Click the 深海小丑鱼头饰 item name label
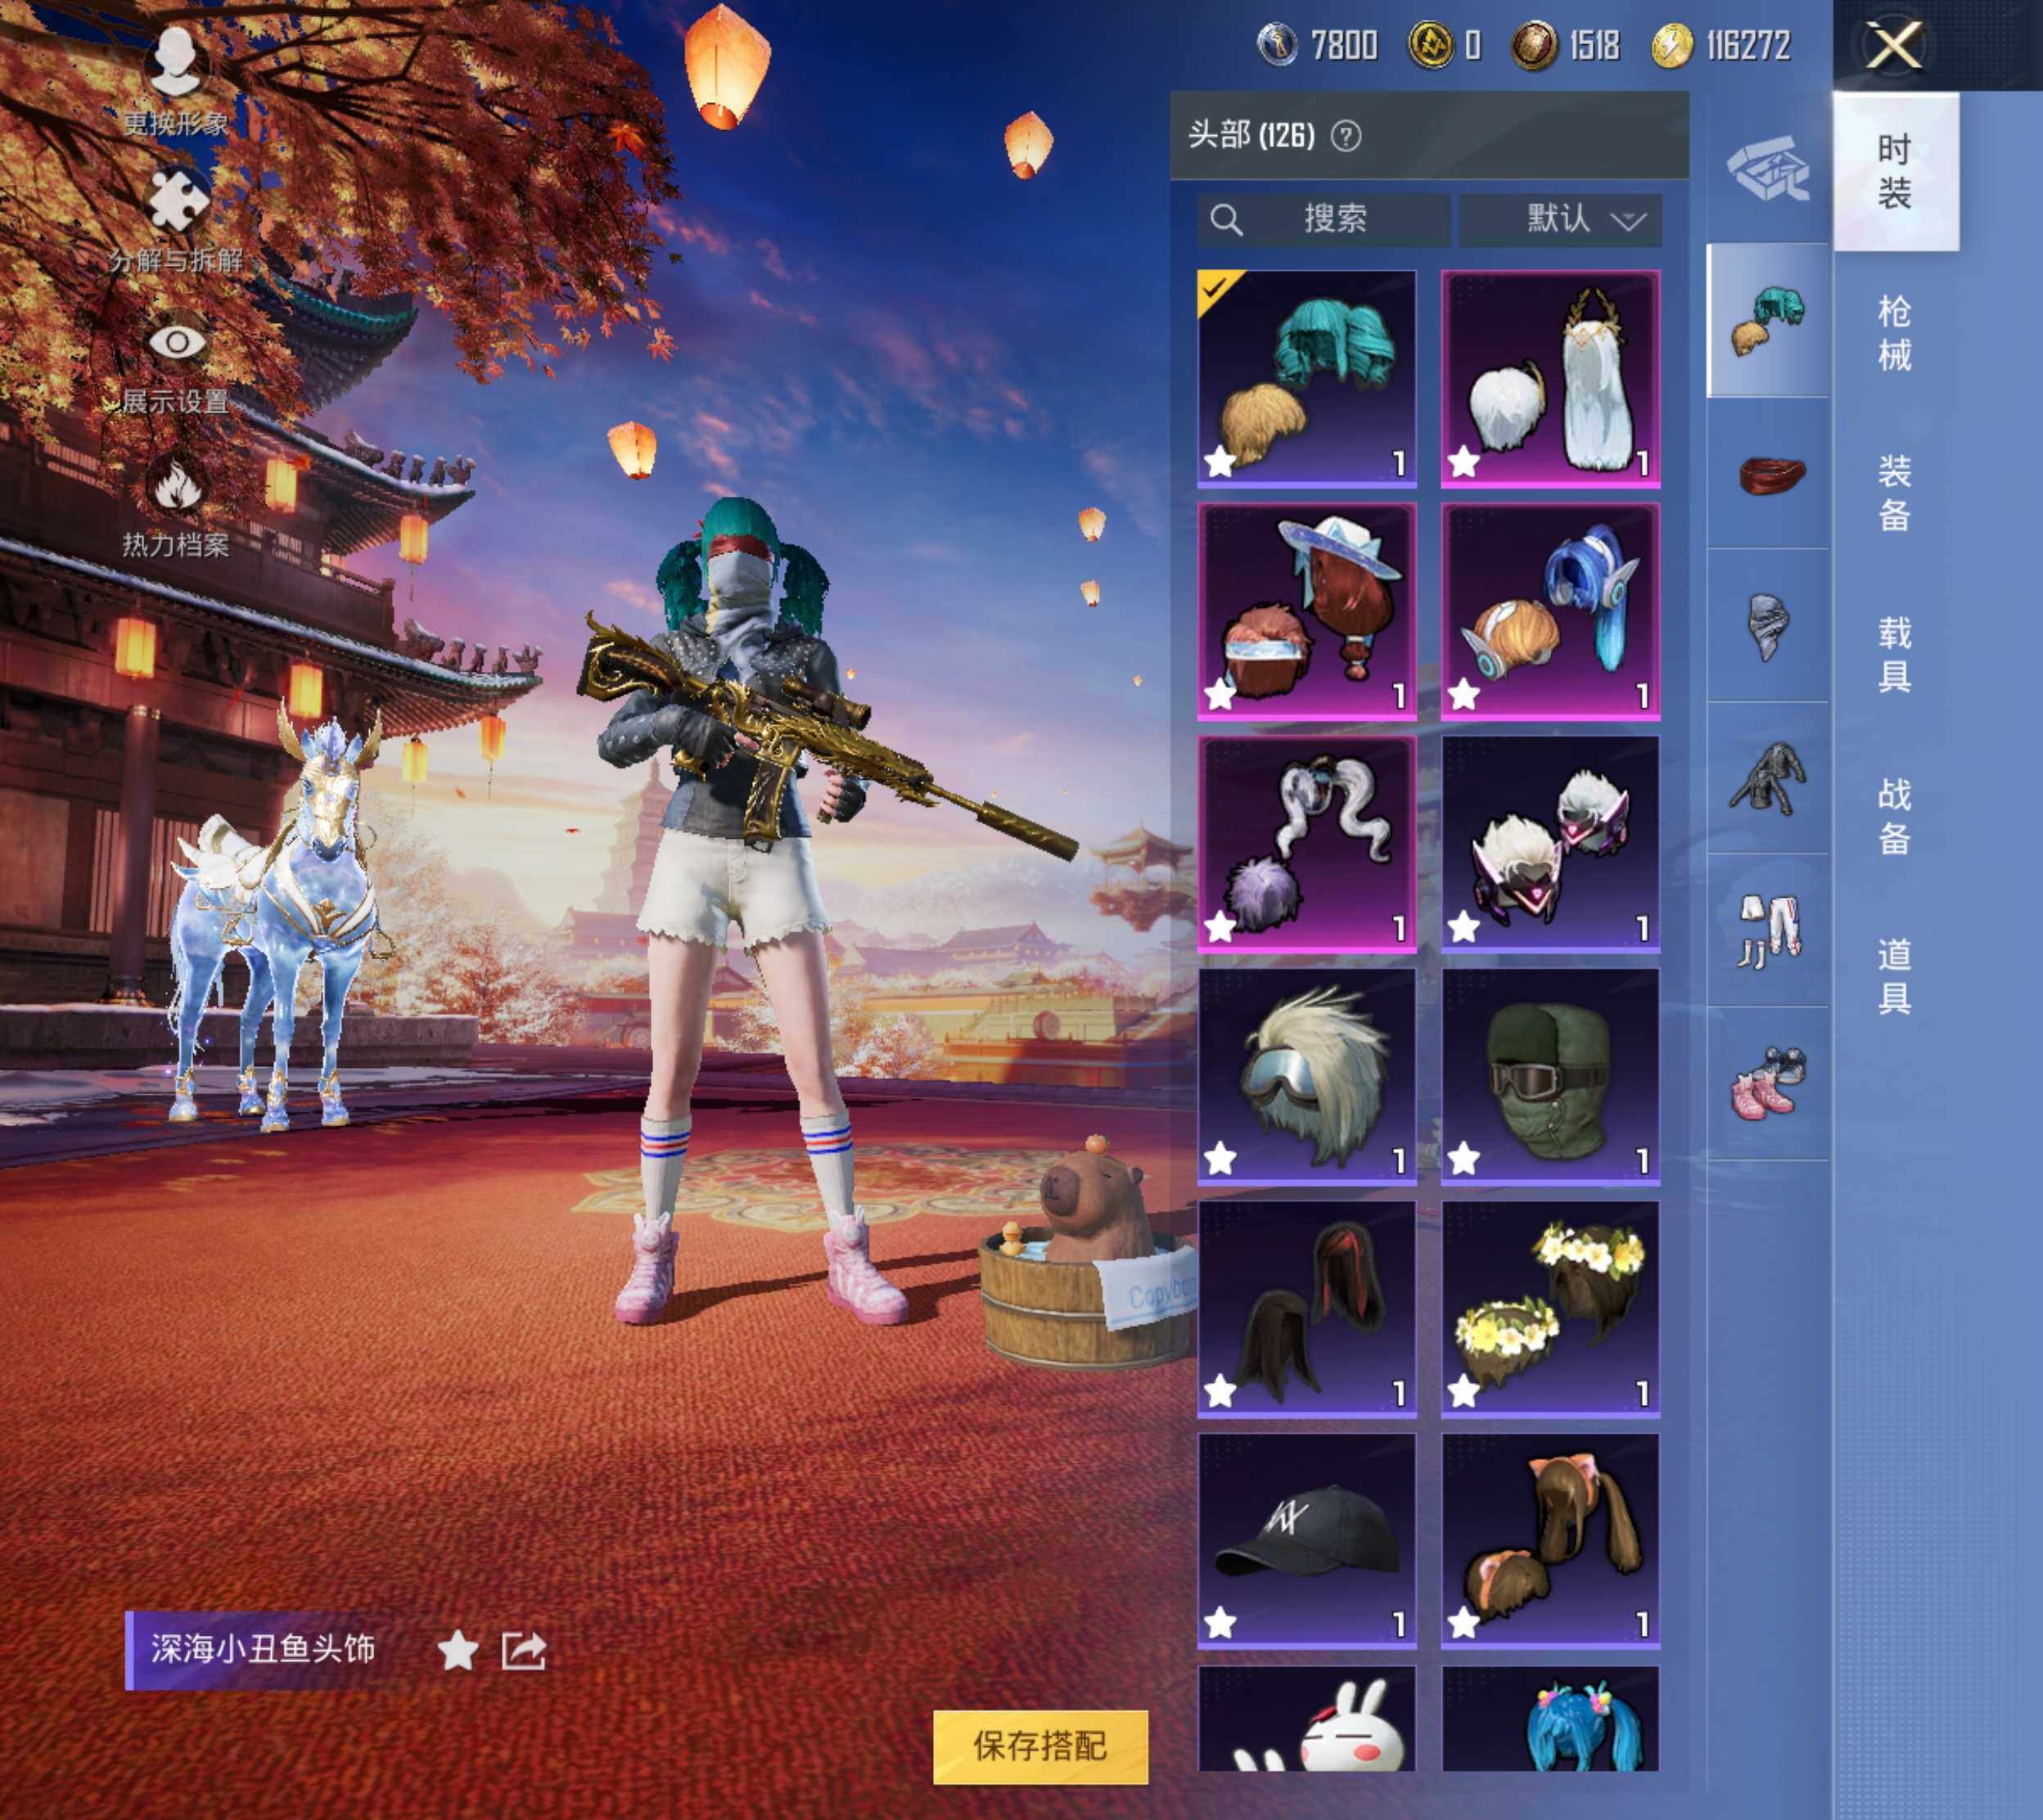 coord(263,1649)
